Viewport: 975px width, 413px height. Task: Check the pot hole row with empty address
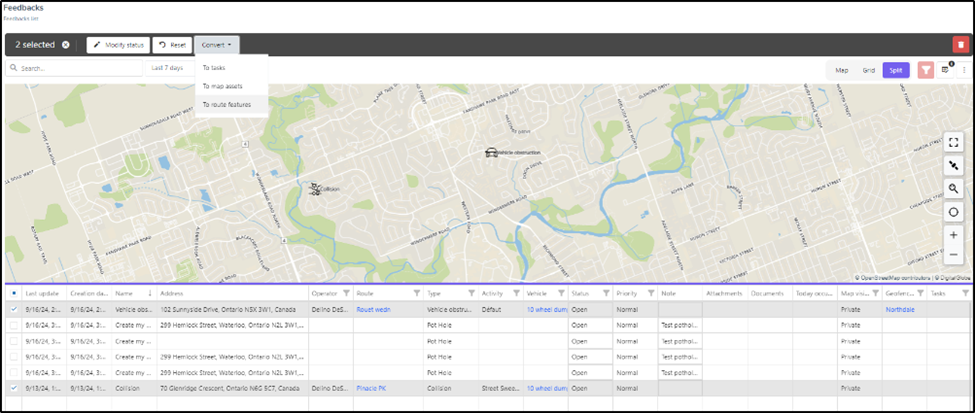point(14,341)
